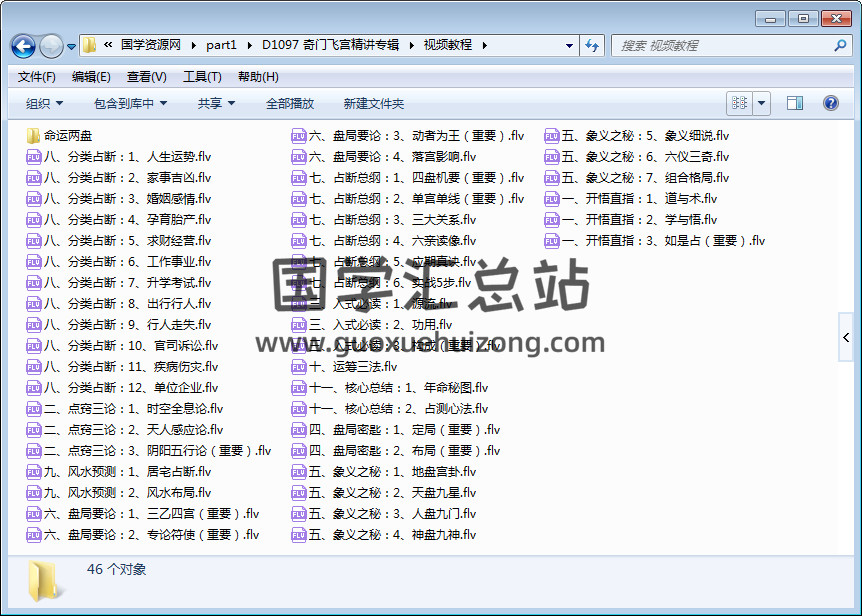Image resolution: width=862 pixels, height=616 pixels.
Task: Expand the 组织 dropdown menu
Action: 44,103
